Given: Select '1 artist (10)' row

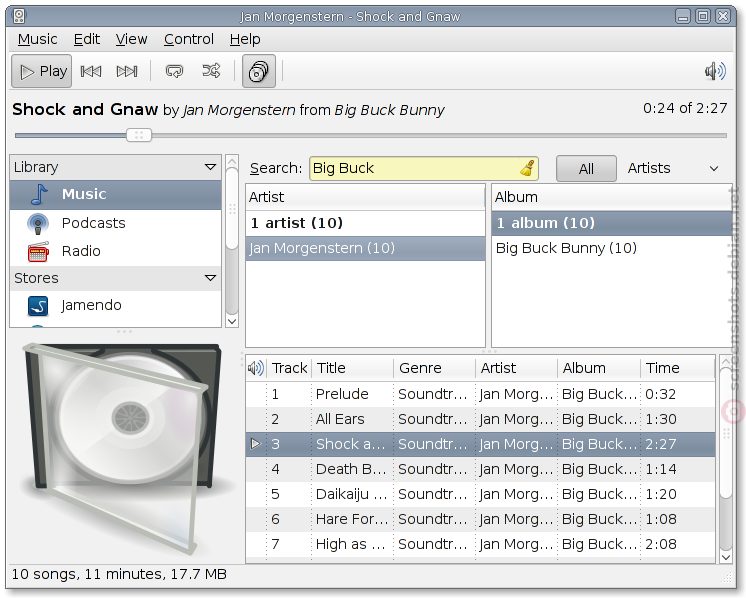Looking at the screenshot, I should (x=365, y=223).
